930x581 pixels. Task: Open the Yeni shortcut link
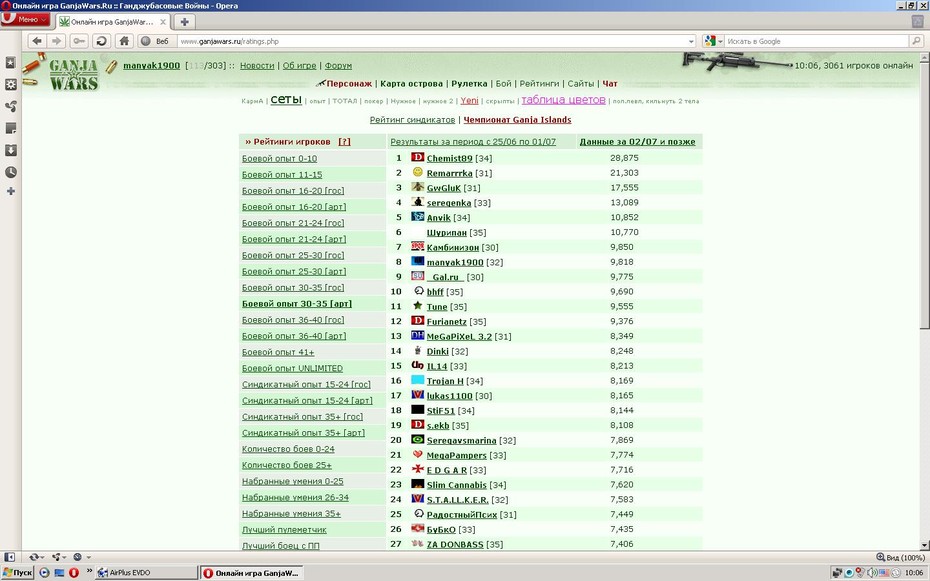pos(469,100)
